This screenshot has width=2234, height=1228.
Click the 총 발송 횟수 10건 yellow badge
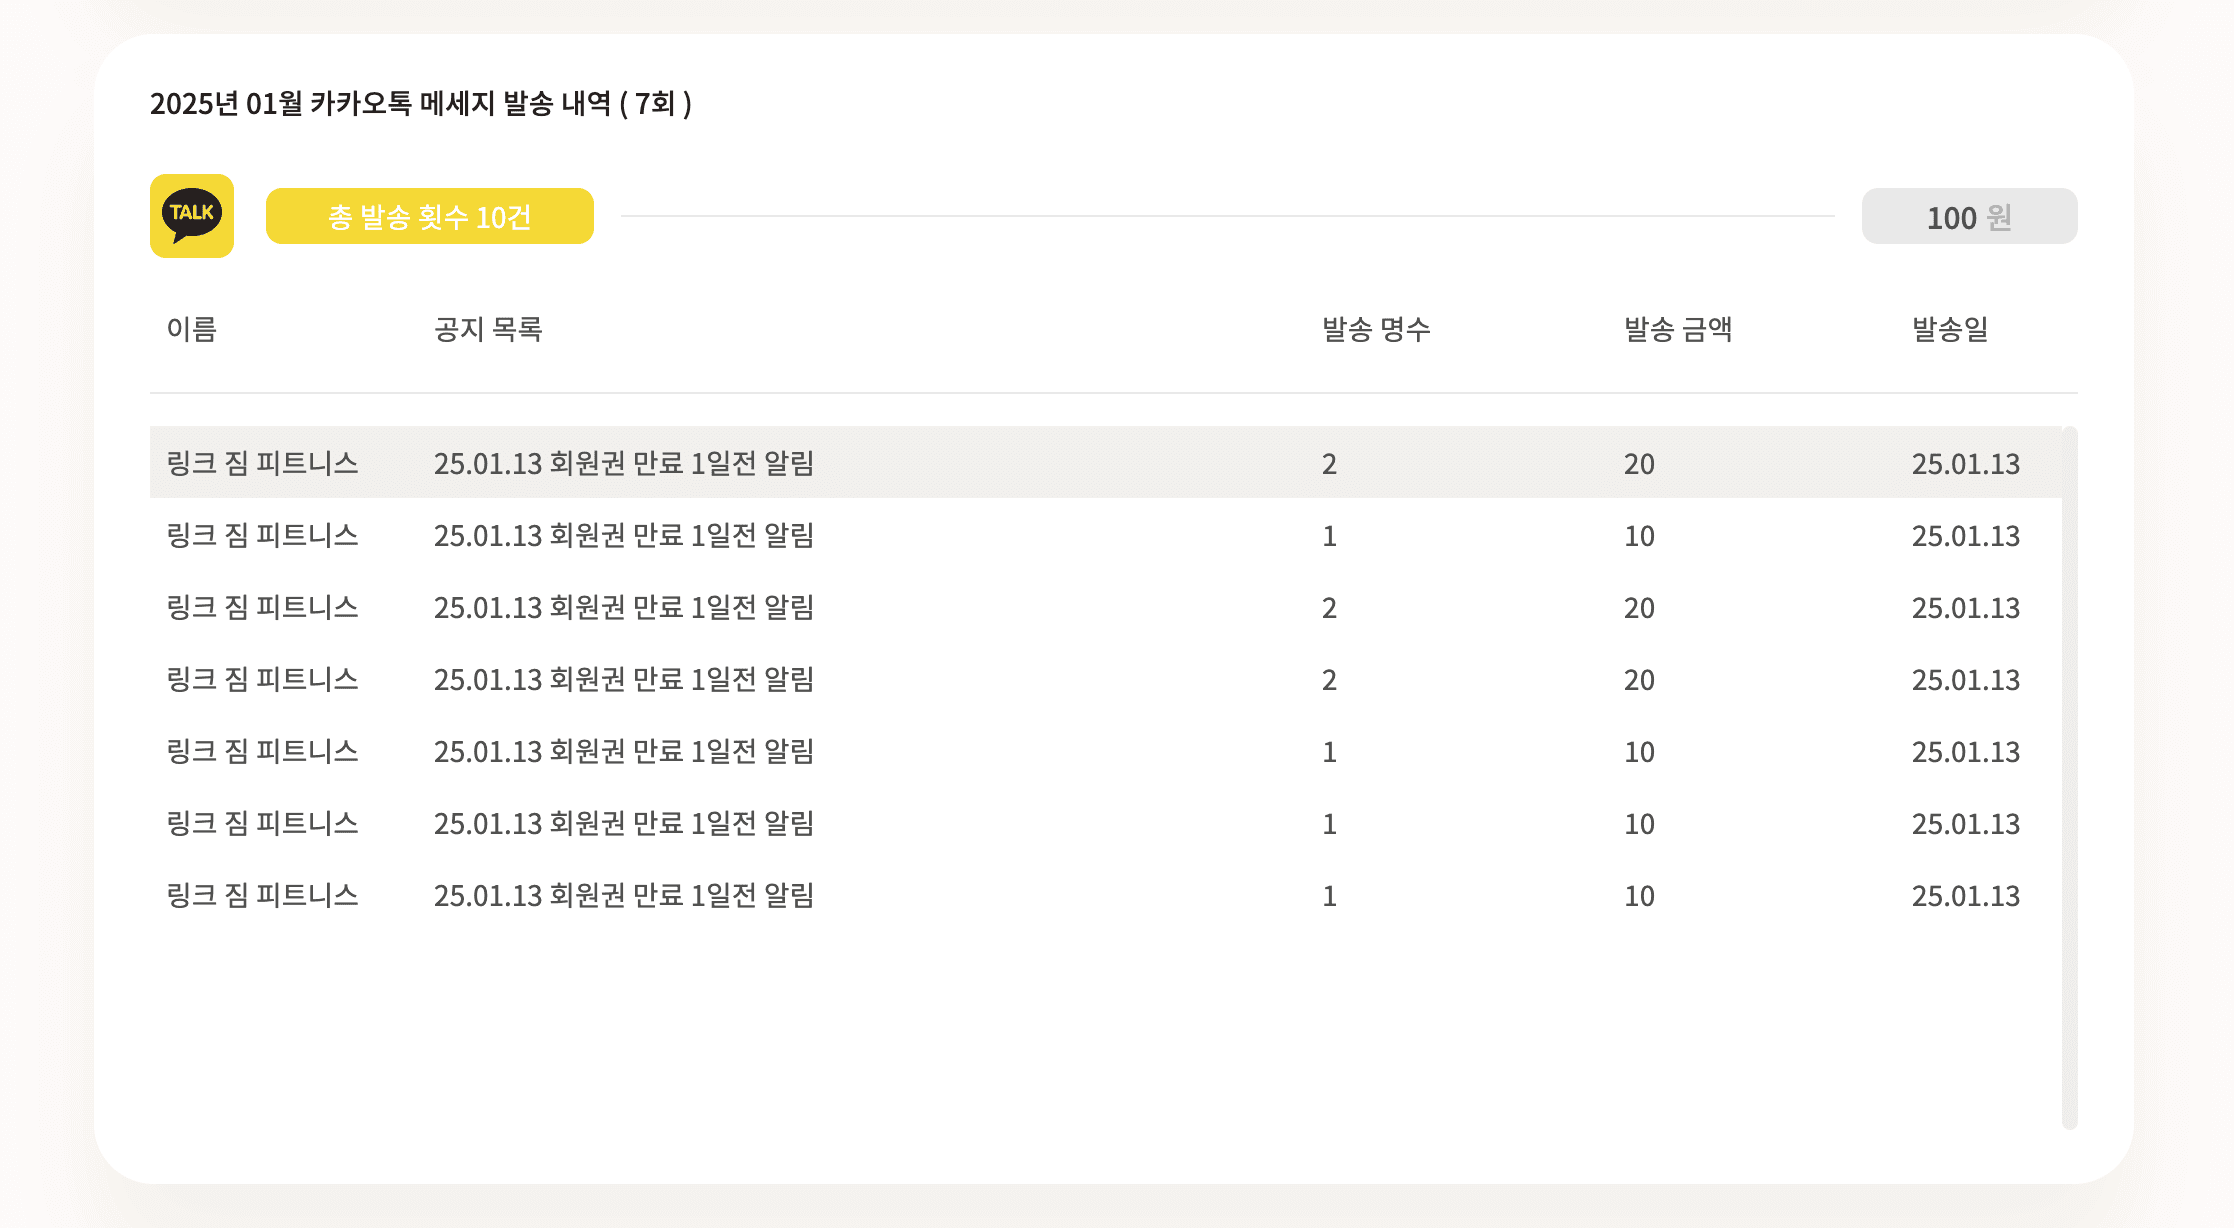tap(430, 216)
